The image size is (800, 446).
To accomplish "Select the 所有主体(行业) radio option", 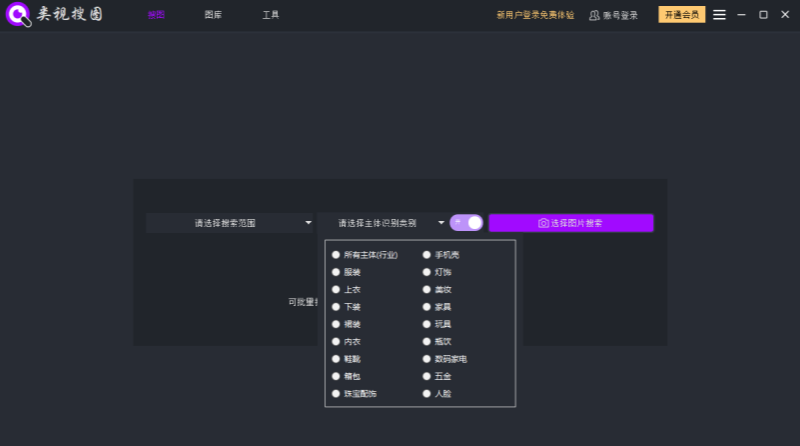I will (365, 255).
